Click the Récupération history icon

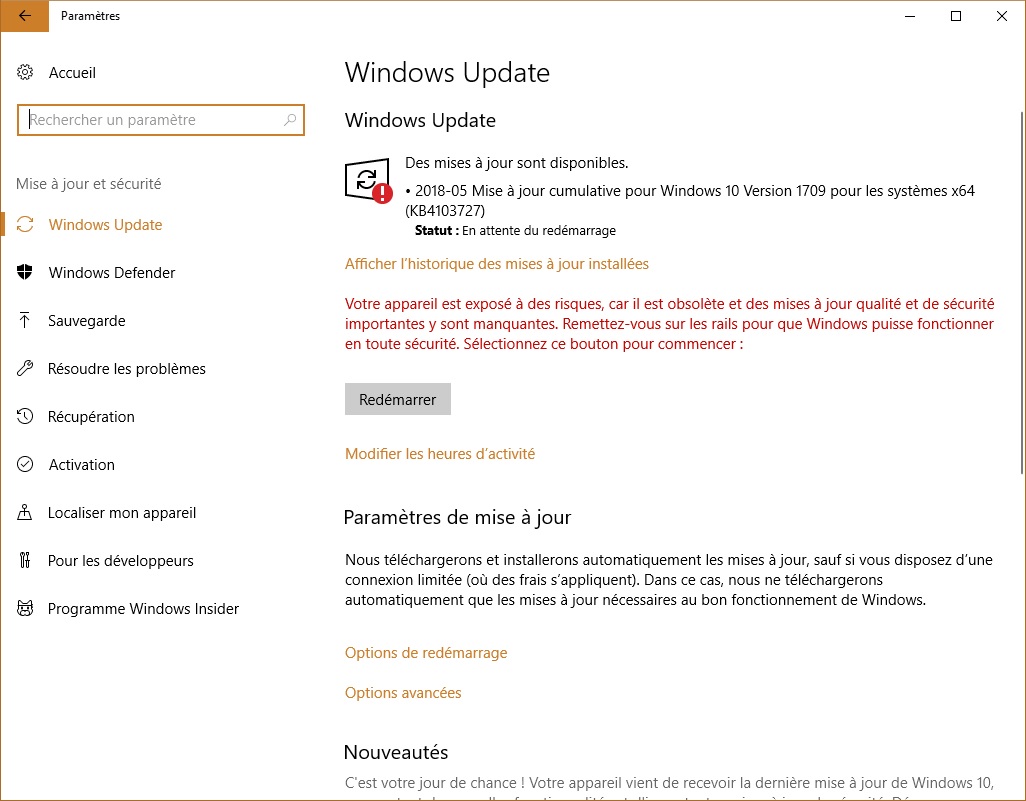tap(26, 417)
